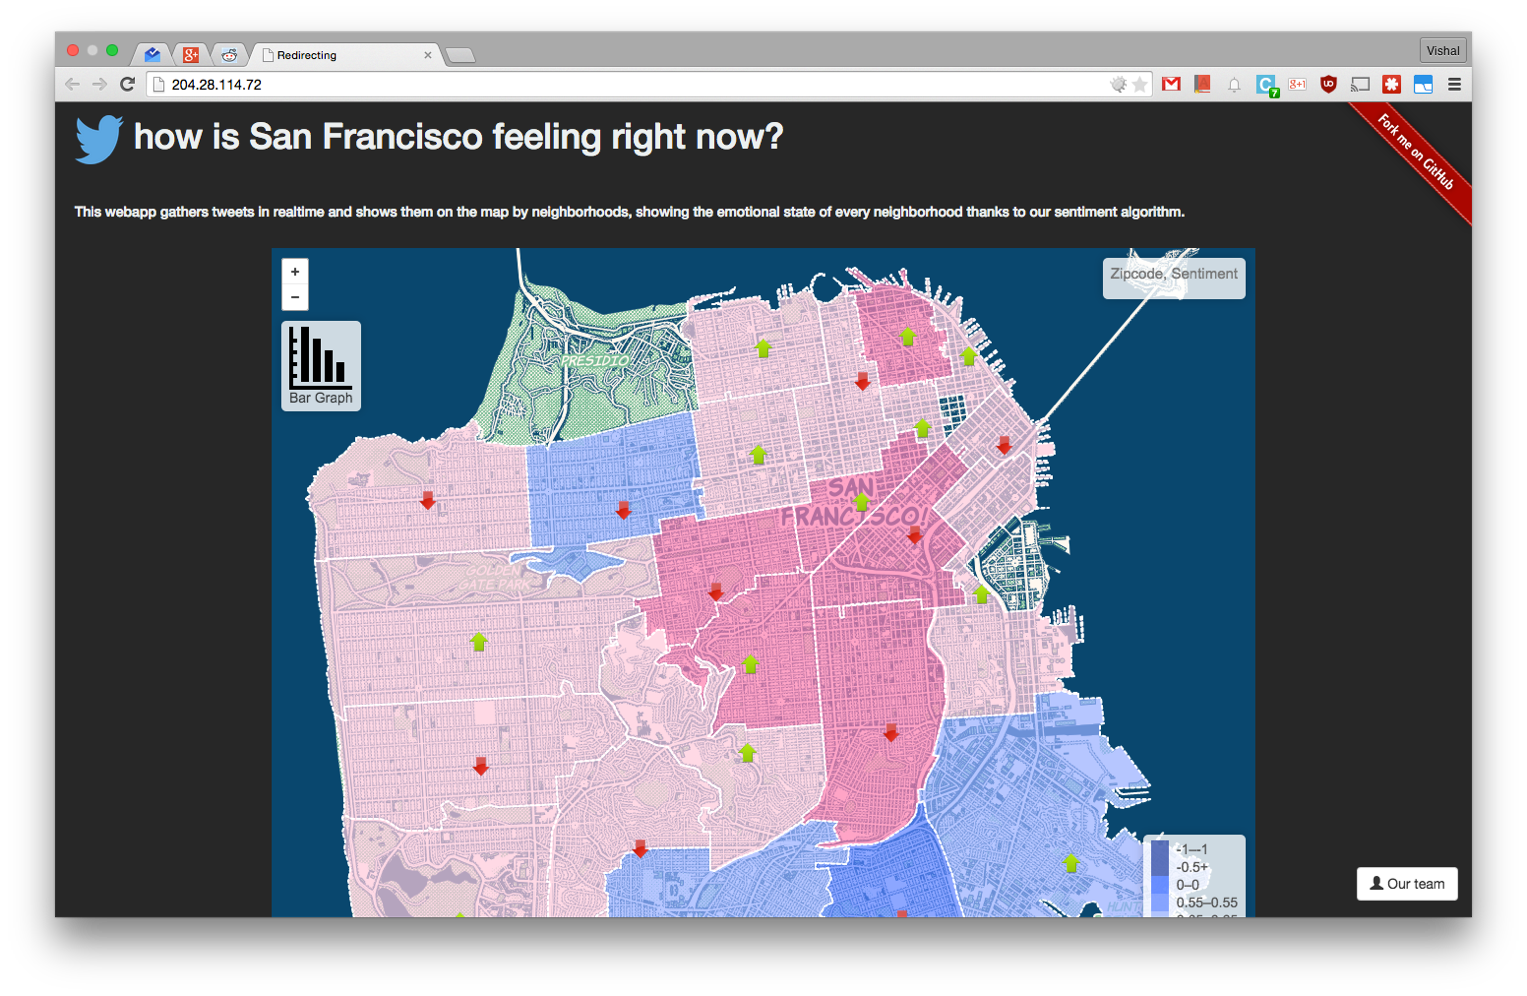
Task: Go forward in browser history
Action: (99, 84)
